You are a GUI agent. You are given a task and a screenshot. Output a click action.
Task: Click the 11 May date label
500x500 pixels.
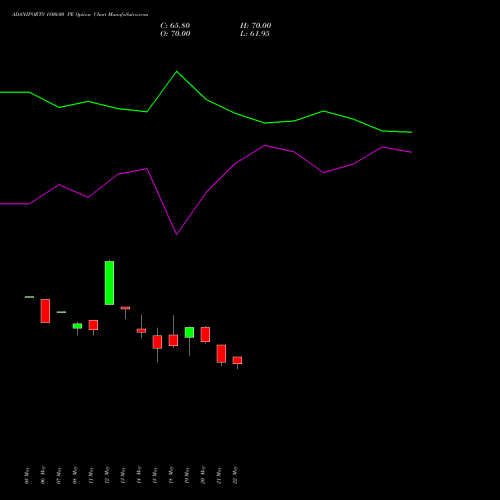click(x=91, y=476)
